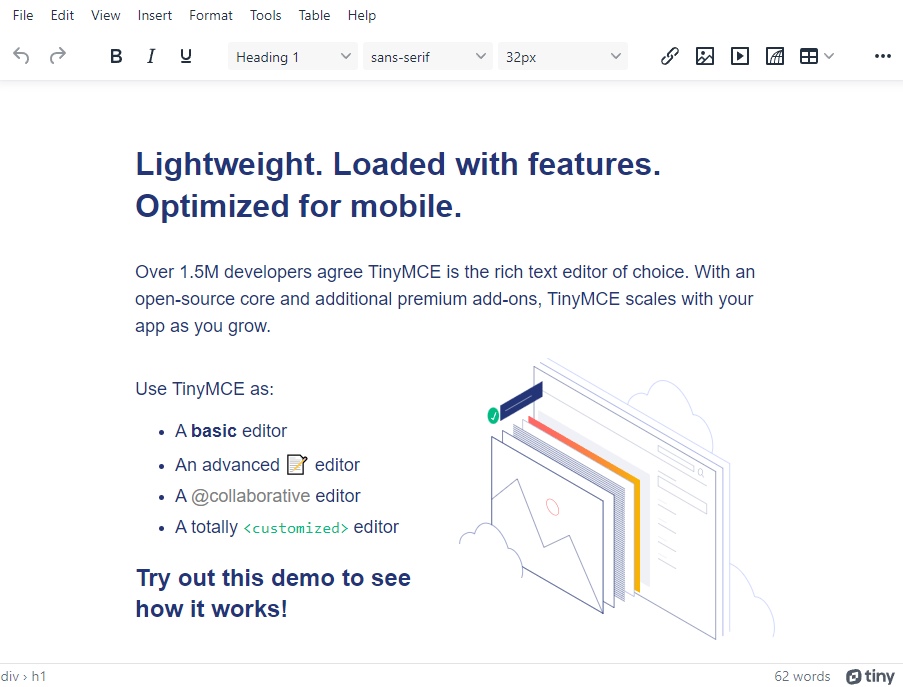903x687 pixels.
Task: Open the Tools menu
Action: [x=265, y=16]
